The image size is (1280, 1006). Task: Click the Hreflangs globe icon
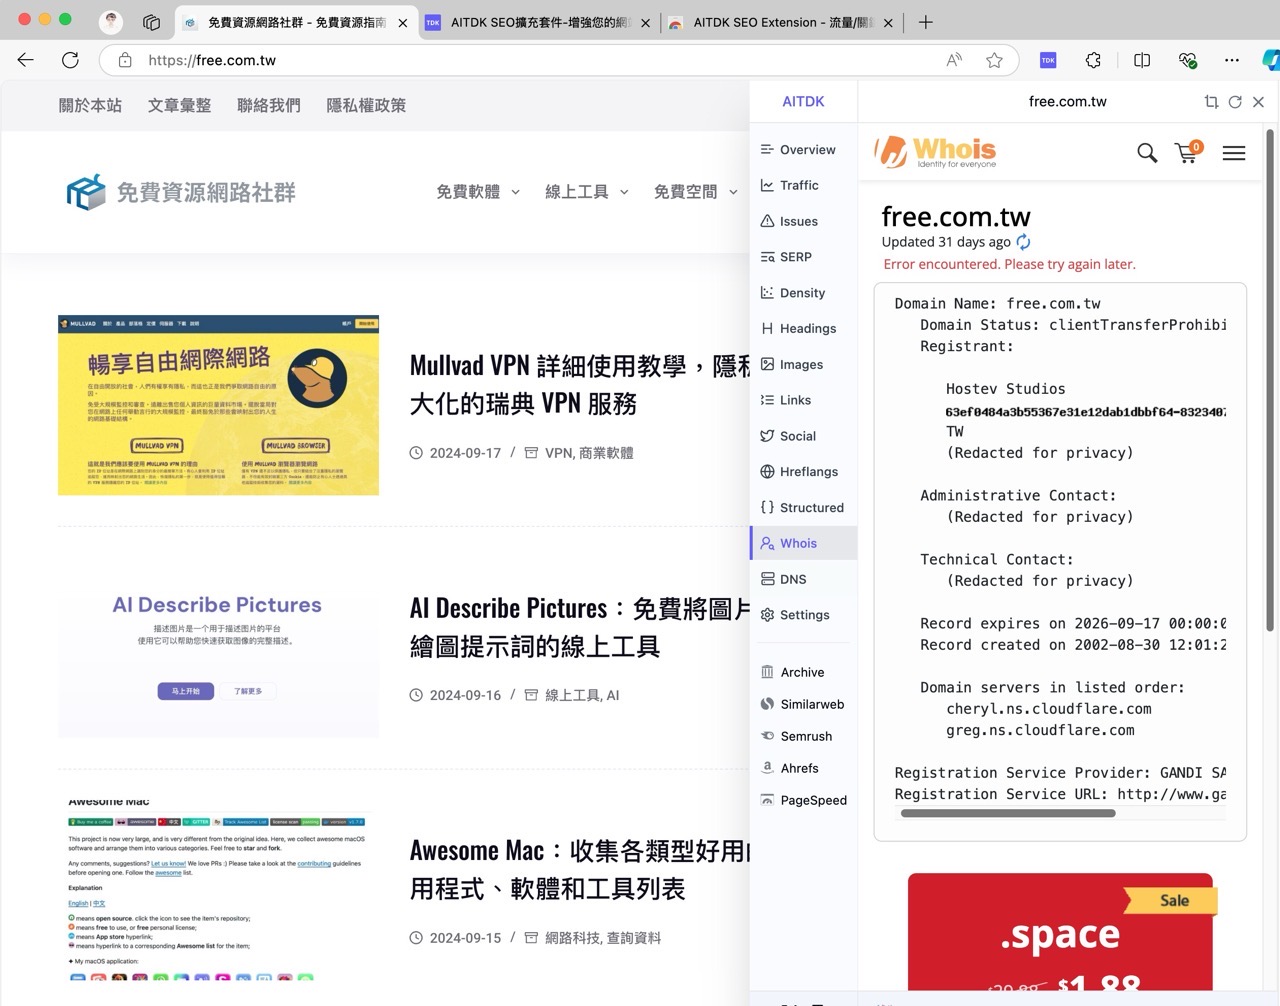(x=767, y=472)
